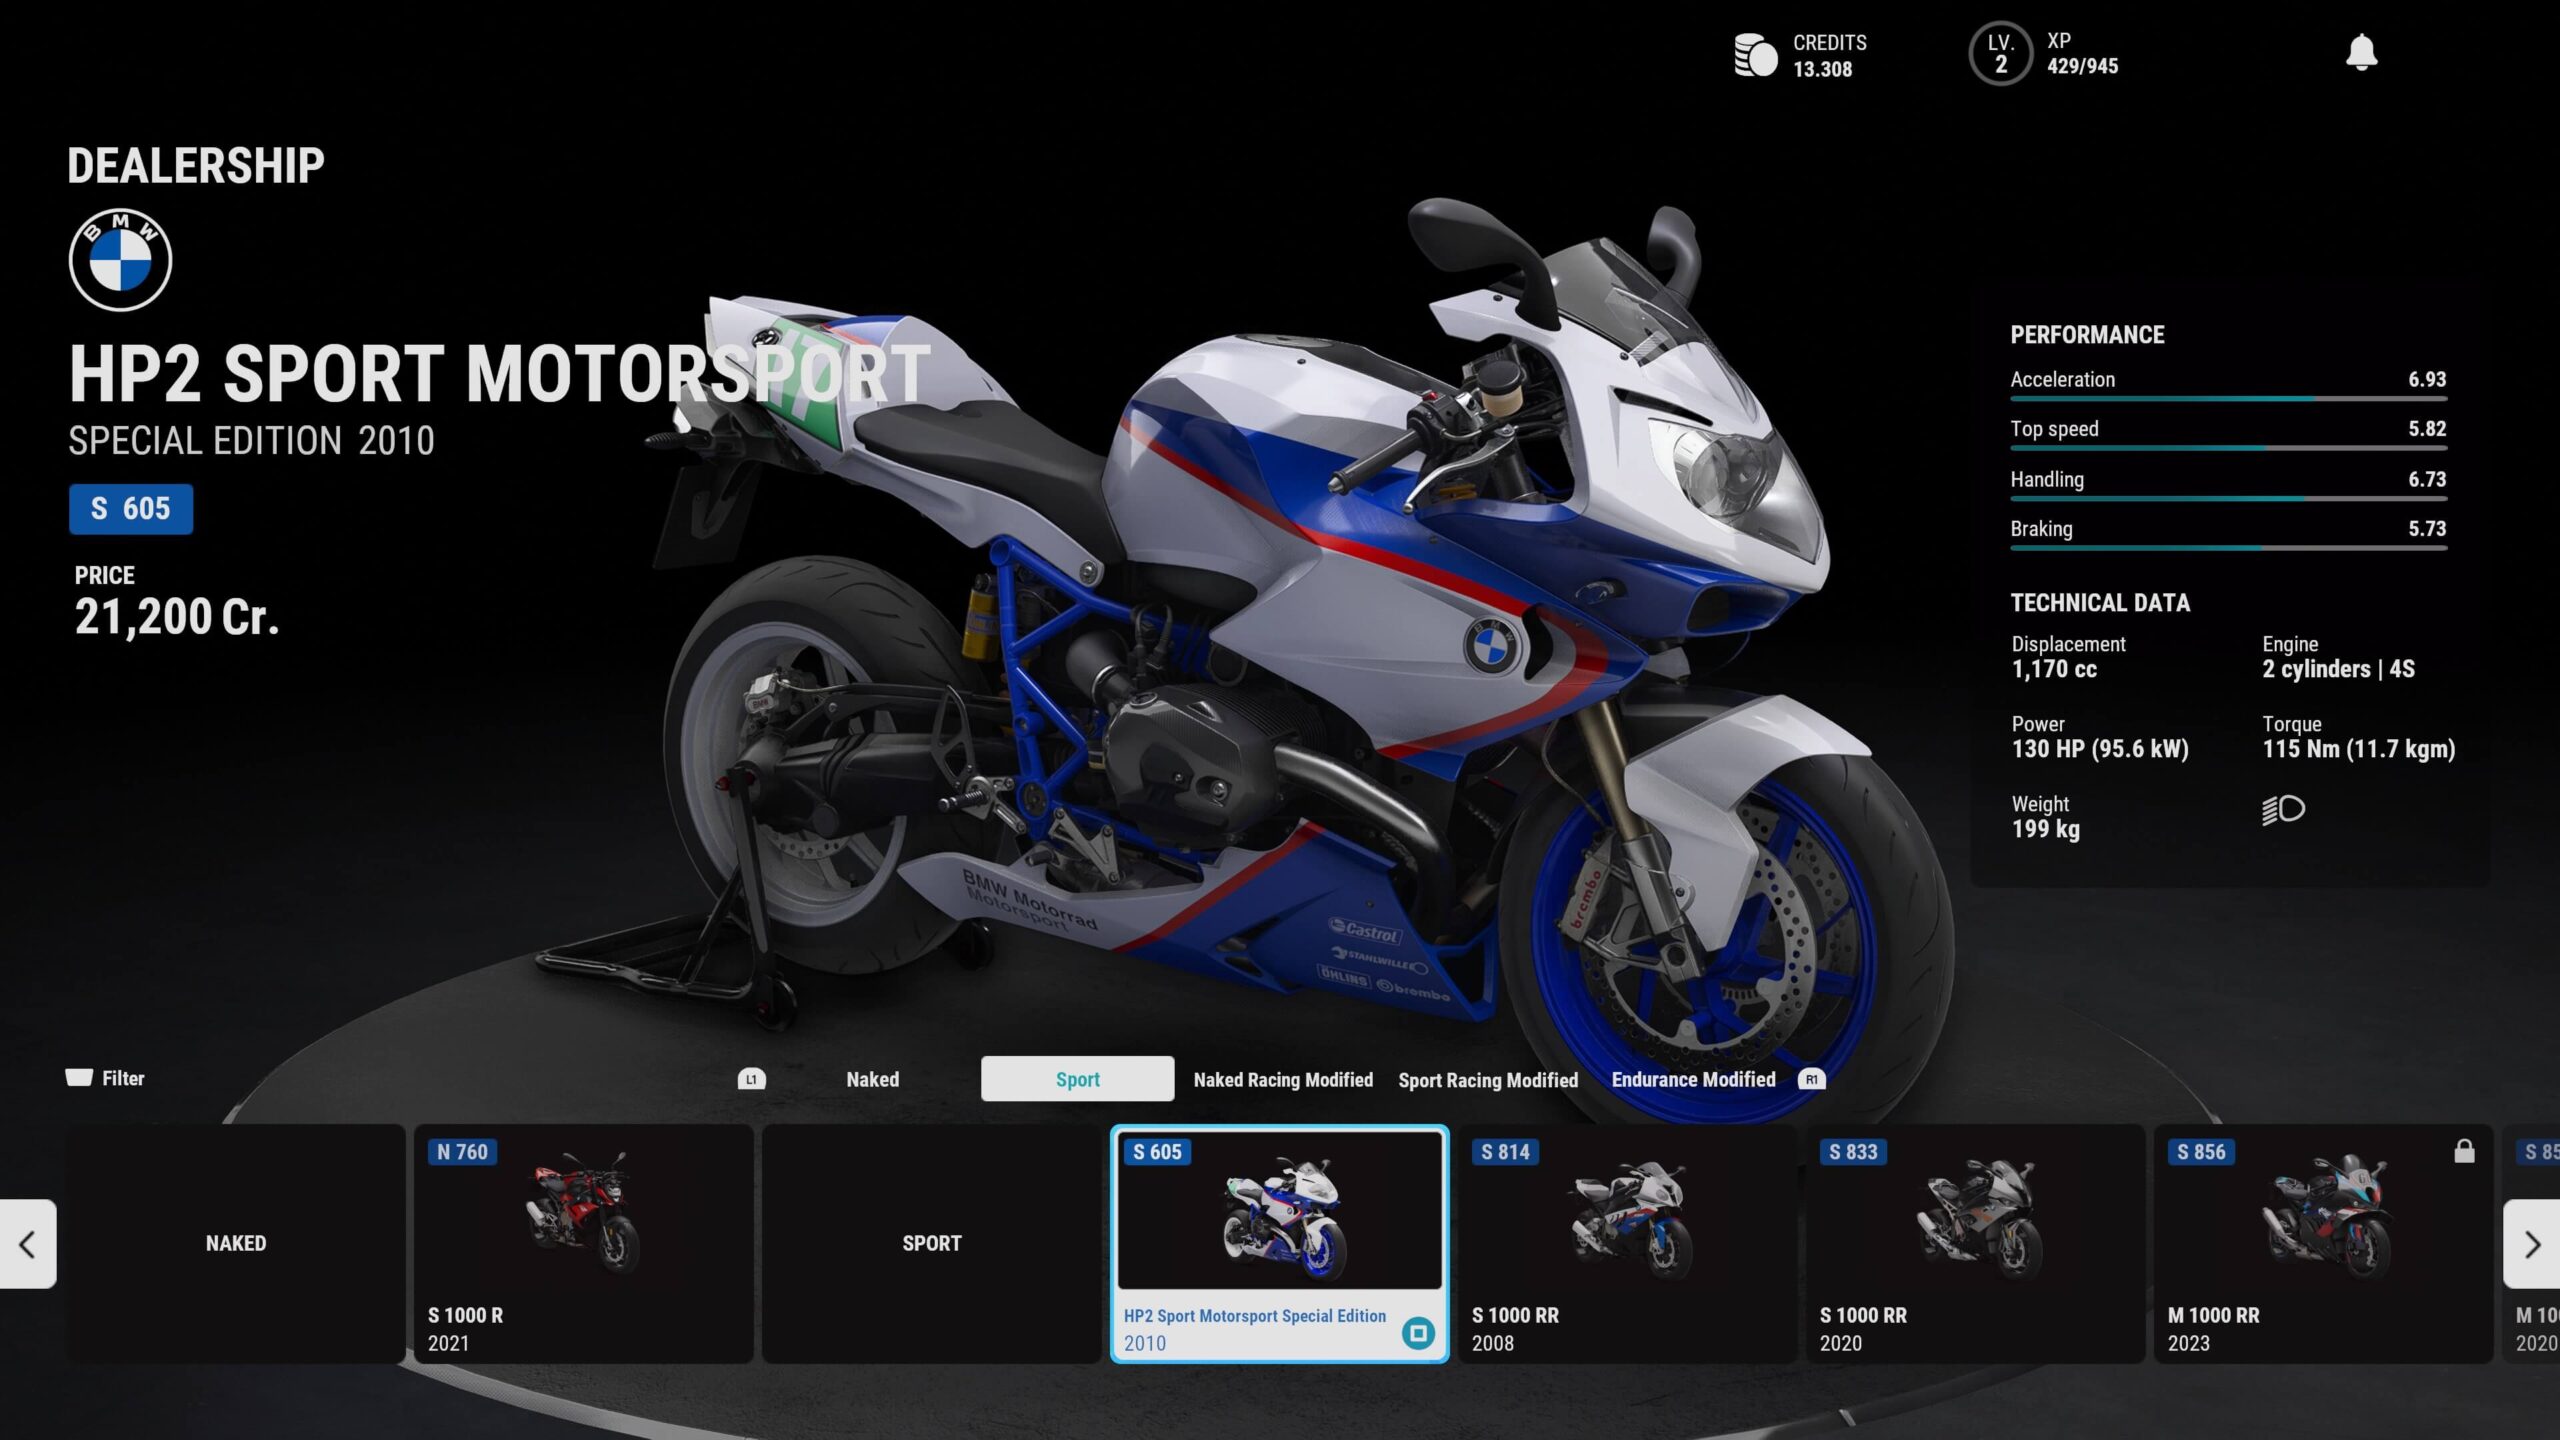Open the Endurance Modified tab

1693,1079
